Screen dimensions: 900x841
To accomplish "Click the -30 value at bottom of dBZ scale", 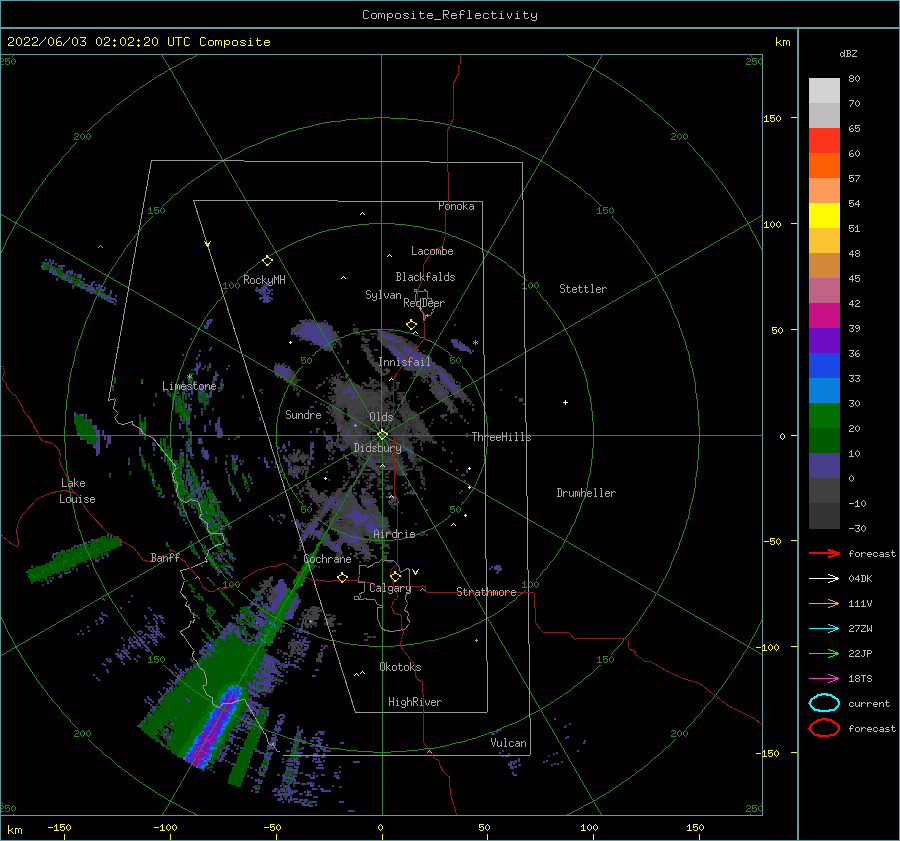I will 857,529.
